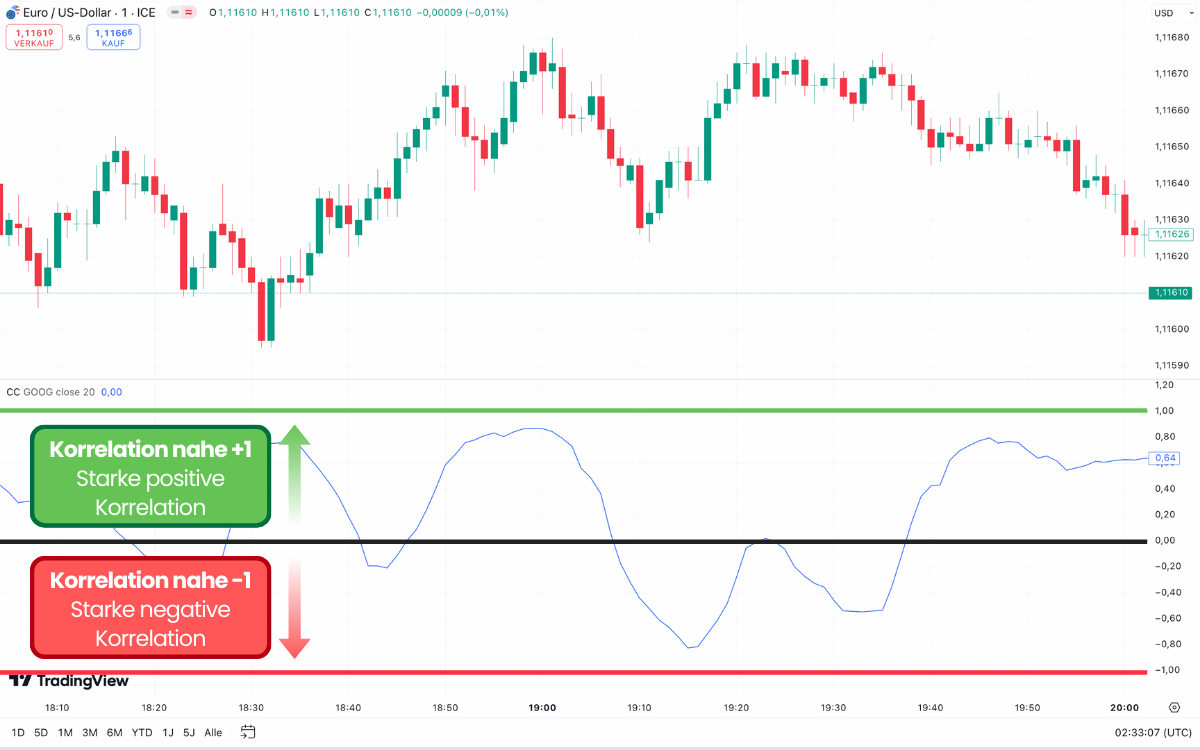Click the 1,11680 price axis label
Viewport: 1200px width, 750px height.
(1171, 37)
